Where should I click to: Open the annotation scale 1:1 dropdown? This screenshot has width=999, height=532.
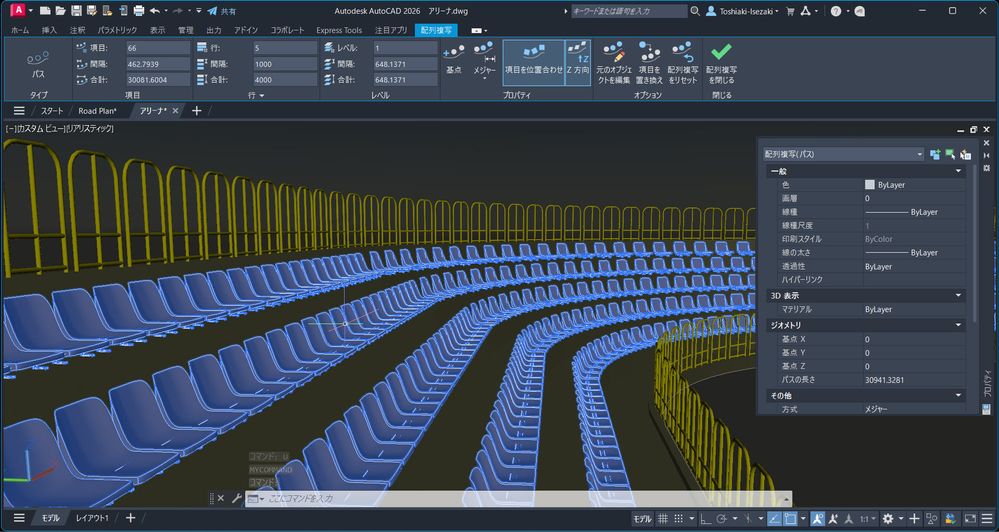[867, 519]
